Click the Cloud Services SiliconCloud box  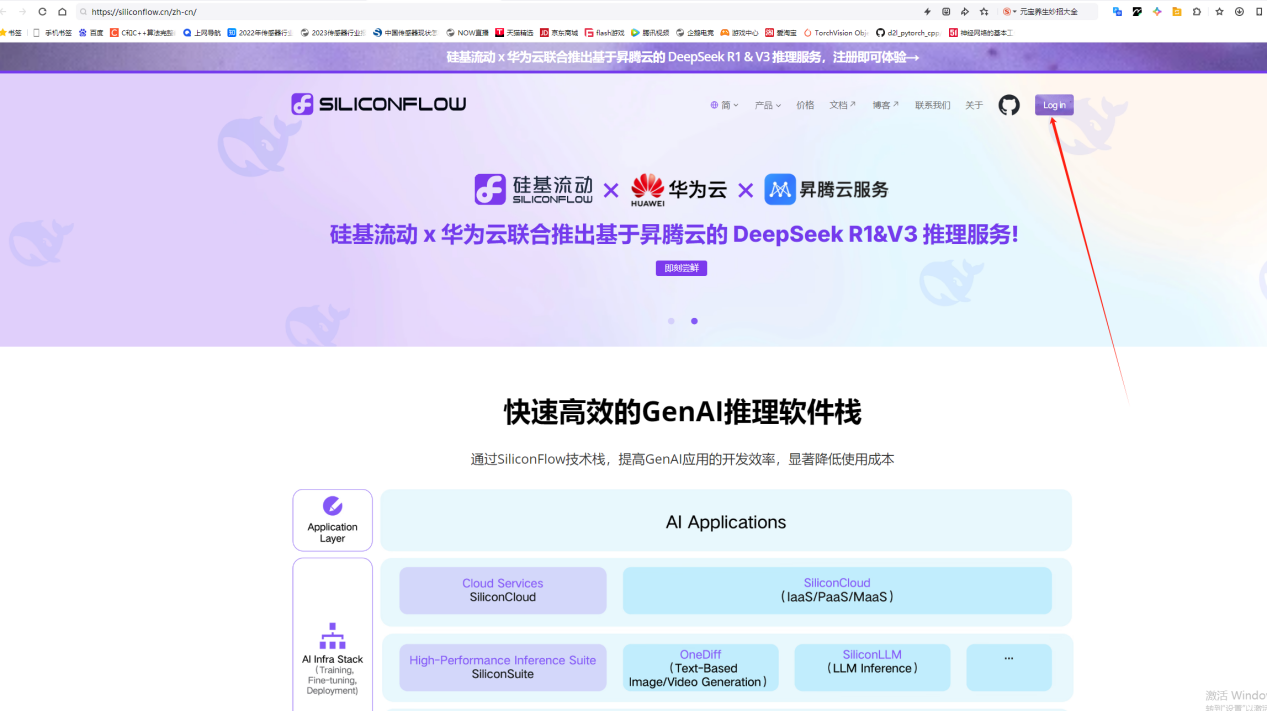(503, 590)
